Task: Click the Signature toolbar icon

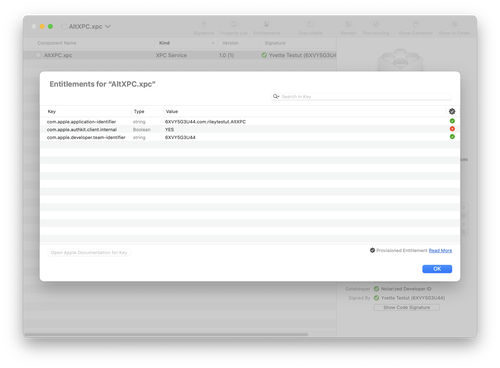Action: click(203, 24)
